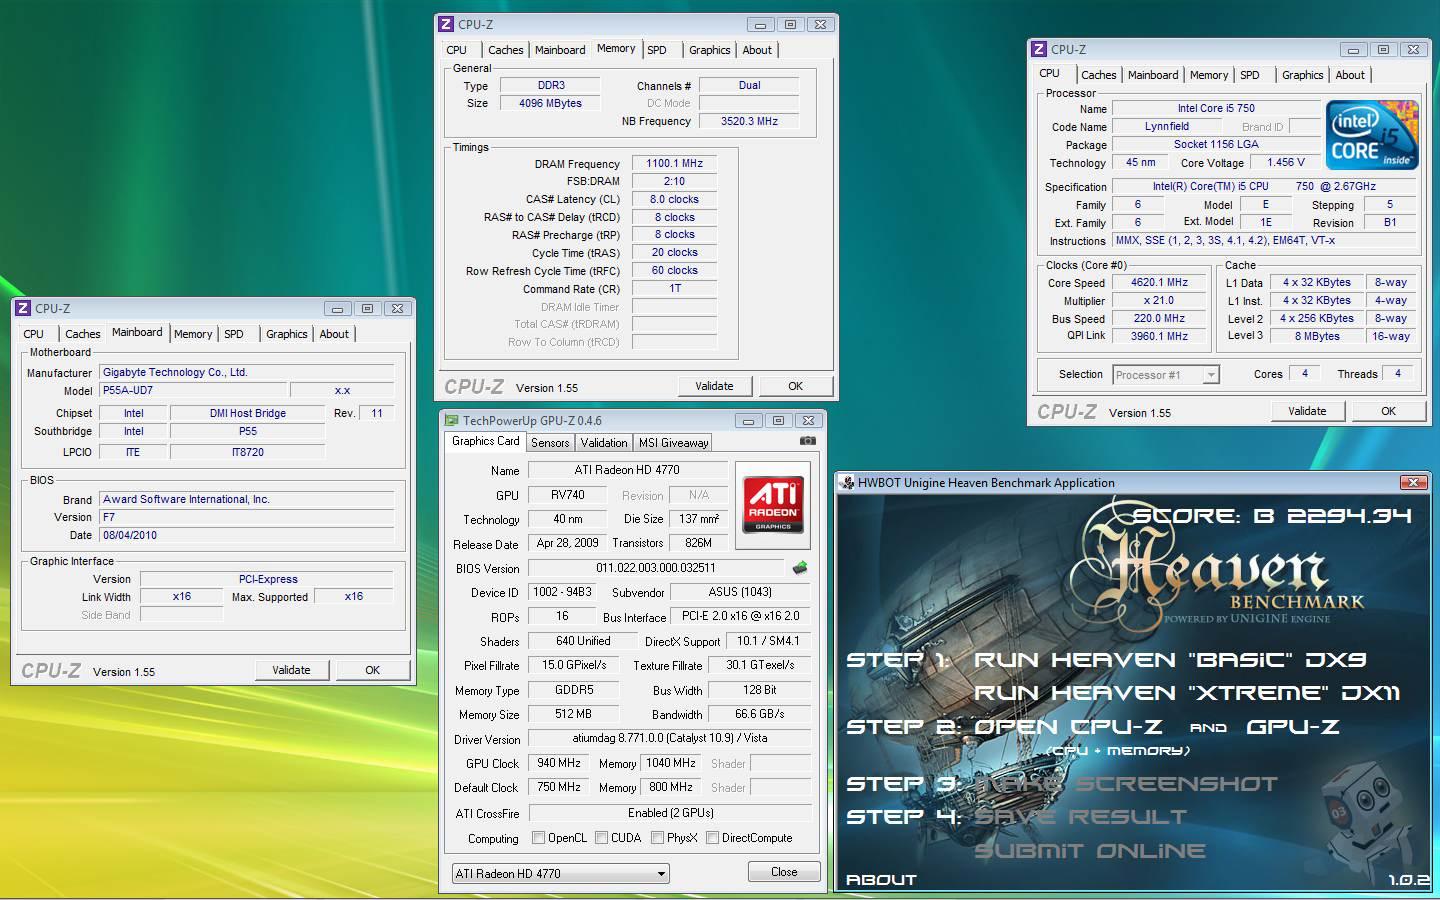Click Submit Online in Heaven app
The image size is (1440, 900).
(x=1090, y=851)
